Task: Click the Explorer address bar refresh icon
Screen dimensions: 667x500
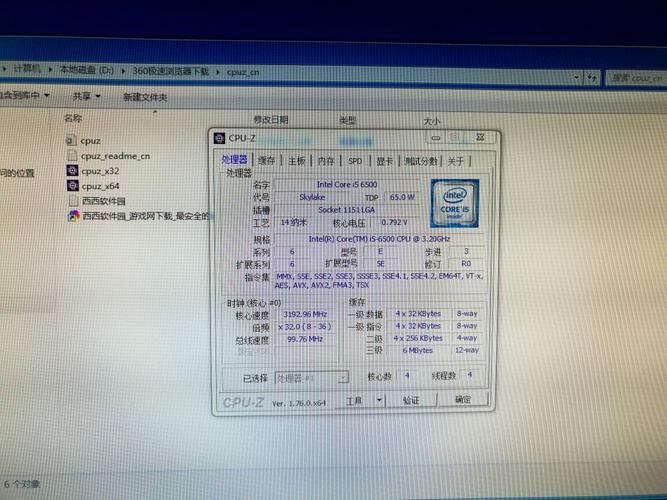Action: [592, 77]
